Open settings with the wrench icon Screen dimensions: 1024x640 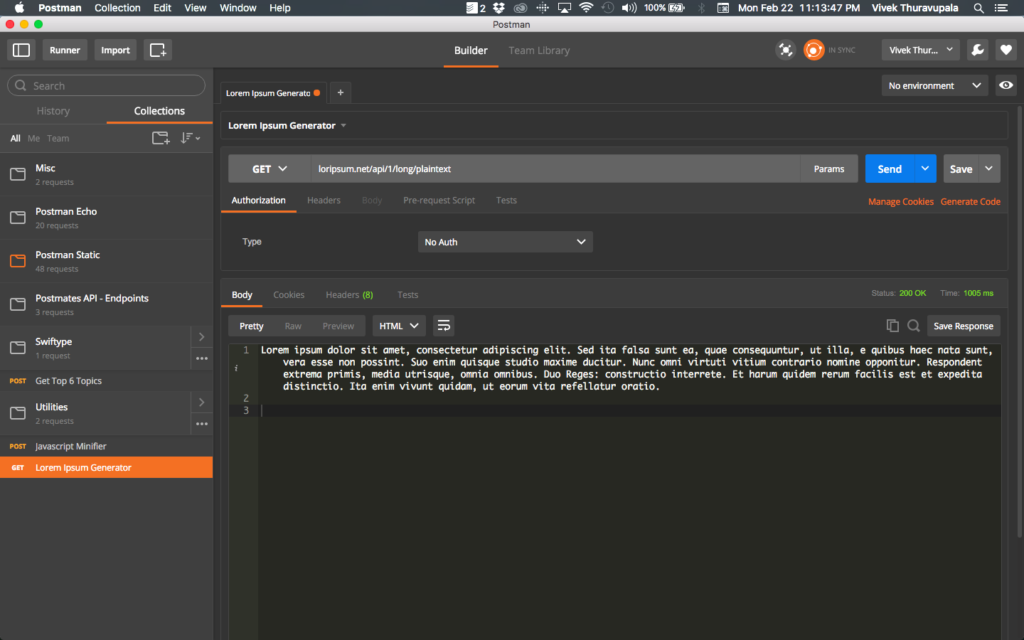click(x=978, y=50)
